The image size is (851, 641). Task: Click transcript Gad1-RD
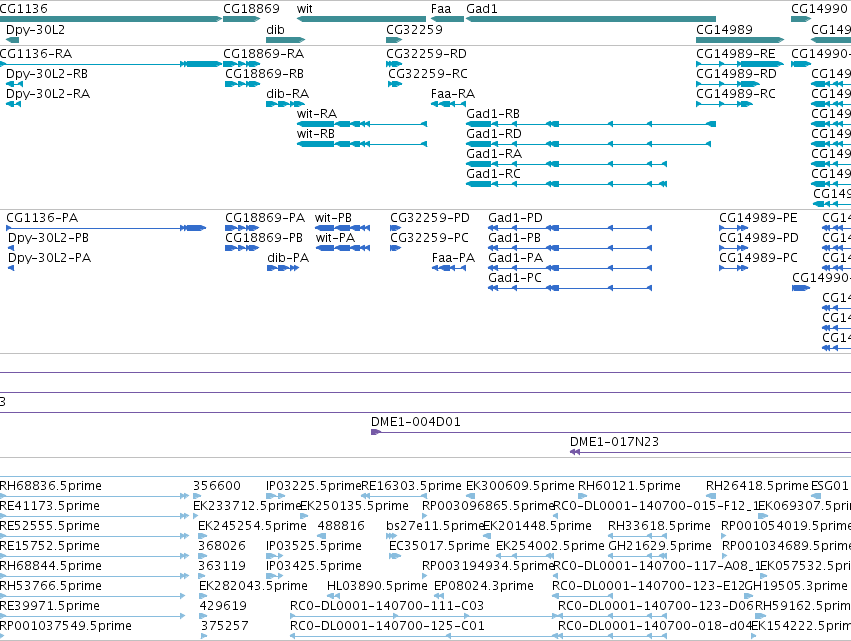588,144
